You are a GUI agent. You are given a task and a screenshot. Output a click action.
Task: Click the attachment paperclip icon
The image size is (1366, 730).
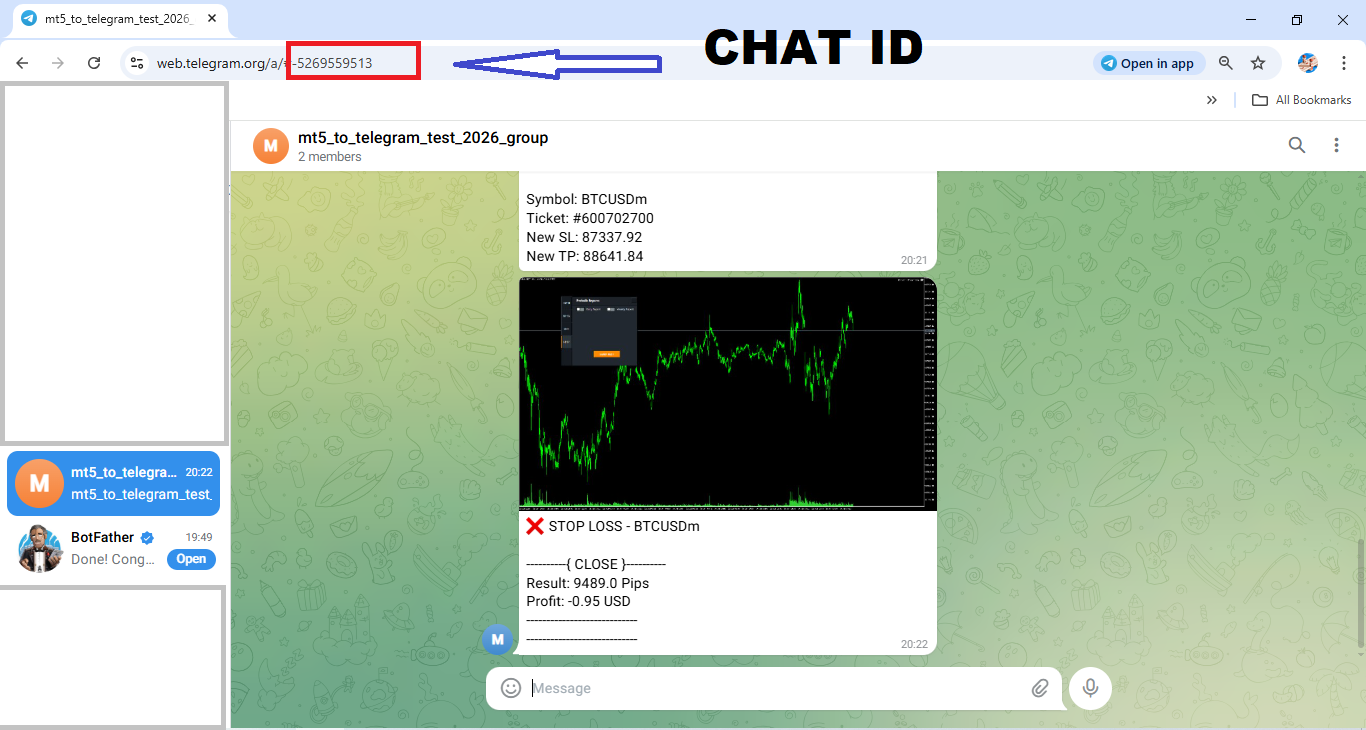(x=1040, y=688)
